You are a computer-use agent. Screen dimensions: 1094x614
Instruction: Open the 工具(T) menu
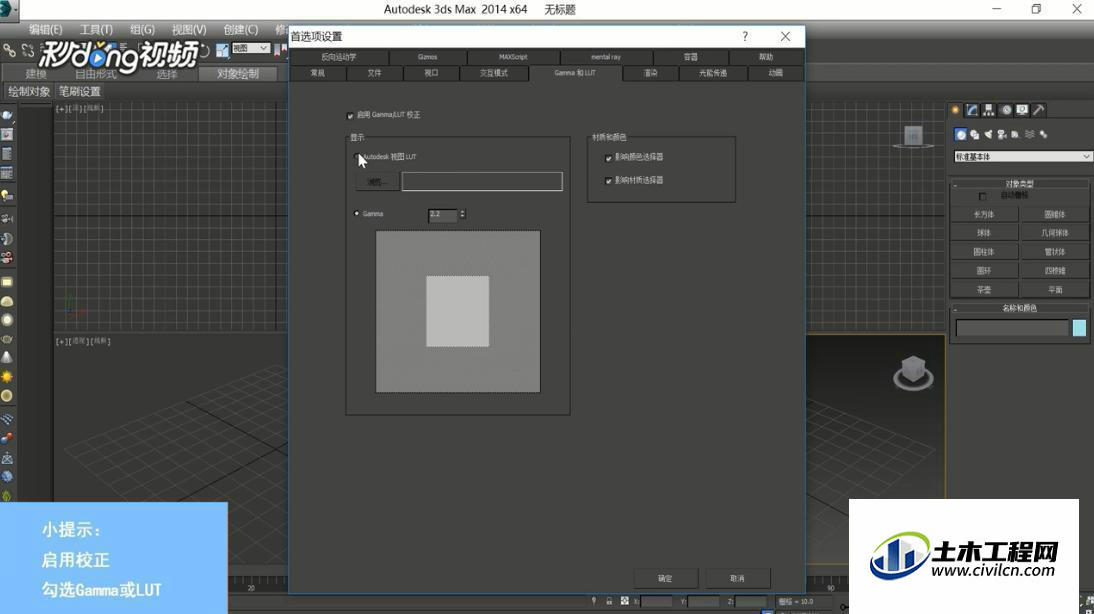point(96,29)
